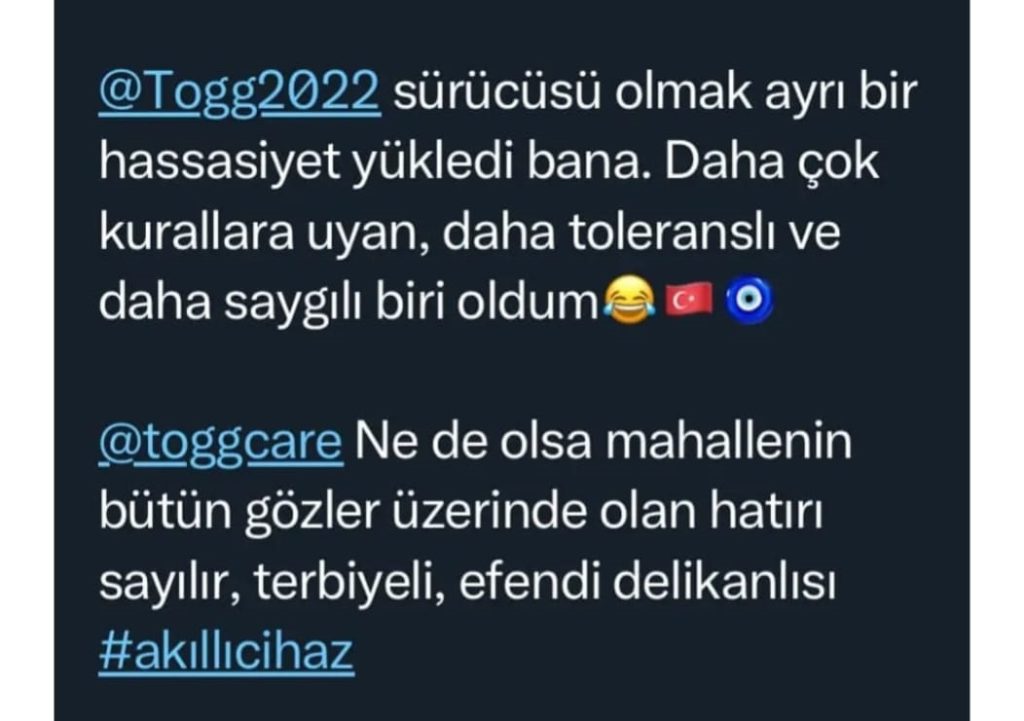Viewport: 1024px width, 721px height.
Task: Click the word "toleranslı"
Action: click(673, 232)
